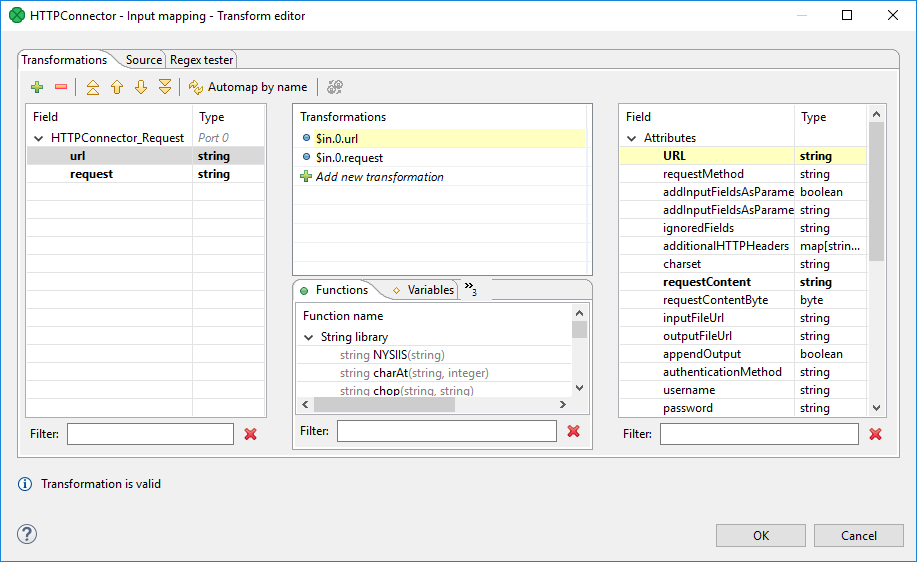The image size is (917, 562).
Task: Collapse the String library function group
Action: [x=308, y=337]
